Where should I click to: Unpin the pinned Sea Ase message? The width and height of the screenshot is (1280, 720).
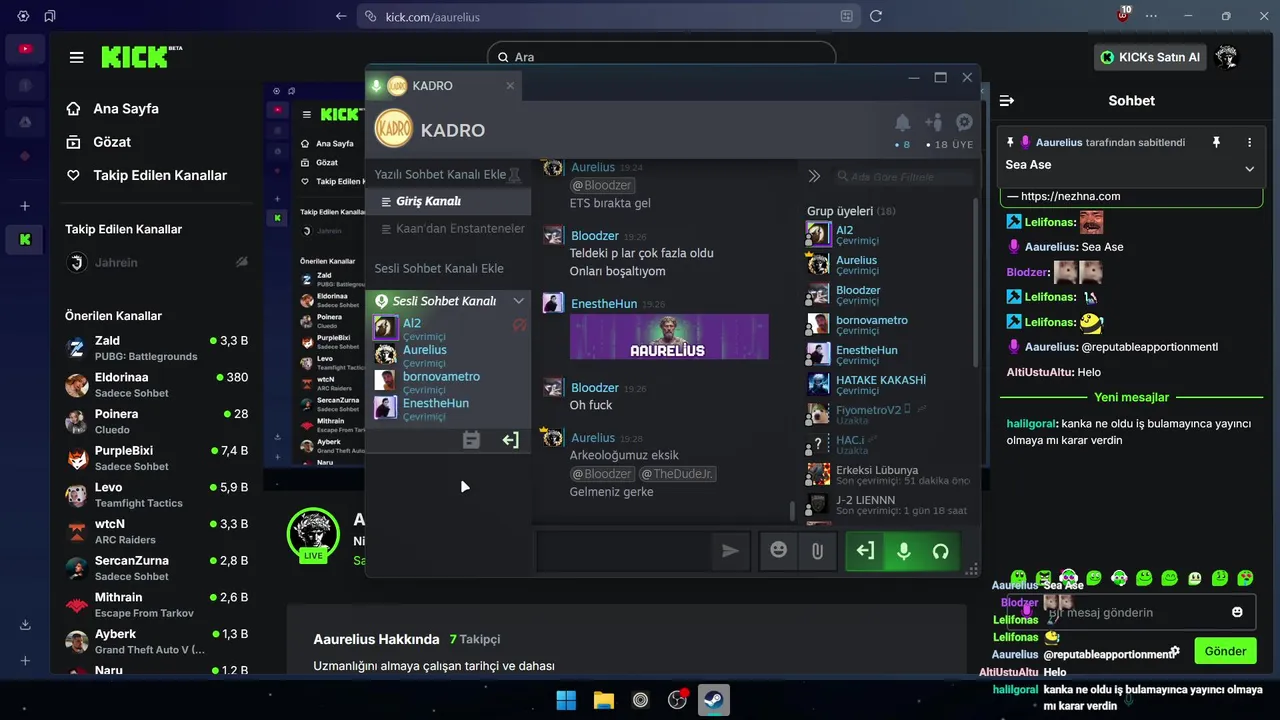[x=1216, y=143]
